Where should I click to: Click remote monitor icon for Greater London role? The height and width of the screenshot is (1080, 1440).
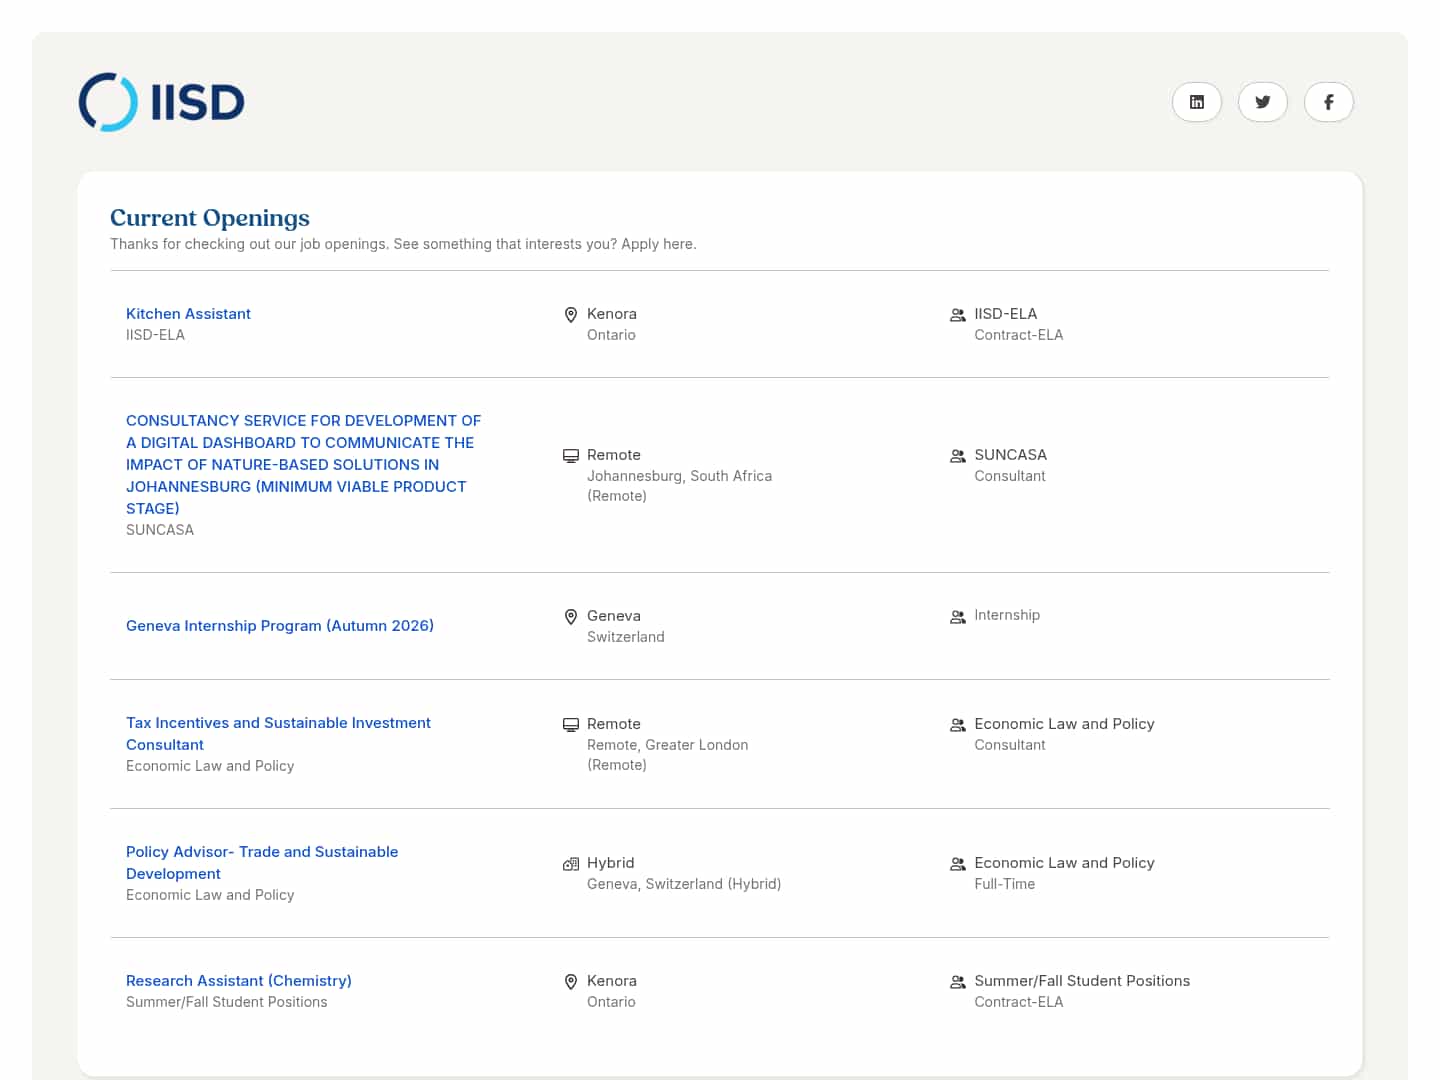pyautogui.click(x=571, y=725)
